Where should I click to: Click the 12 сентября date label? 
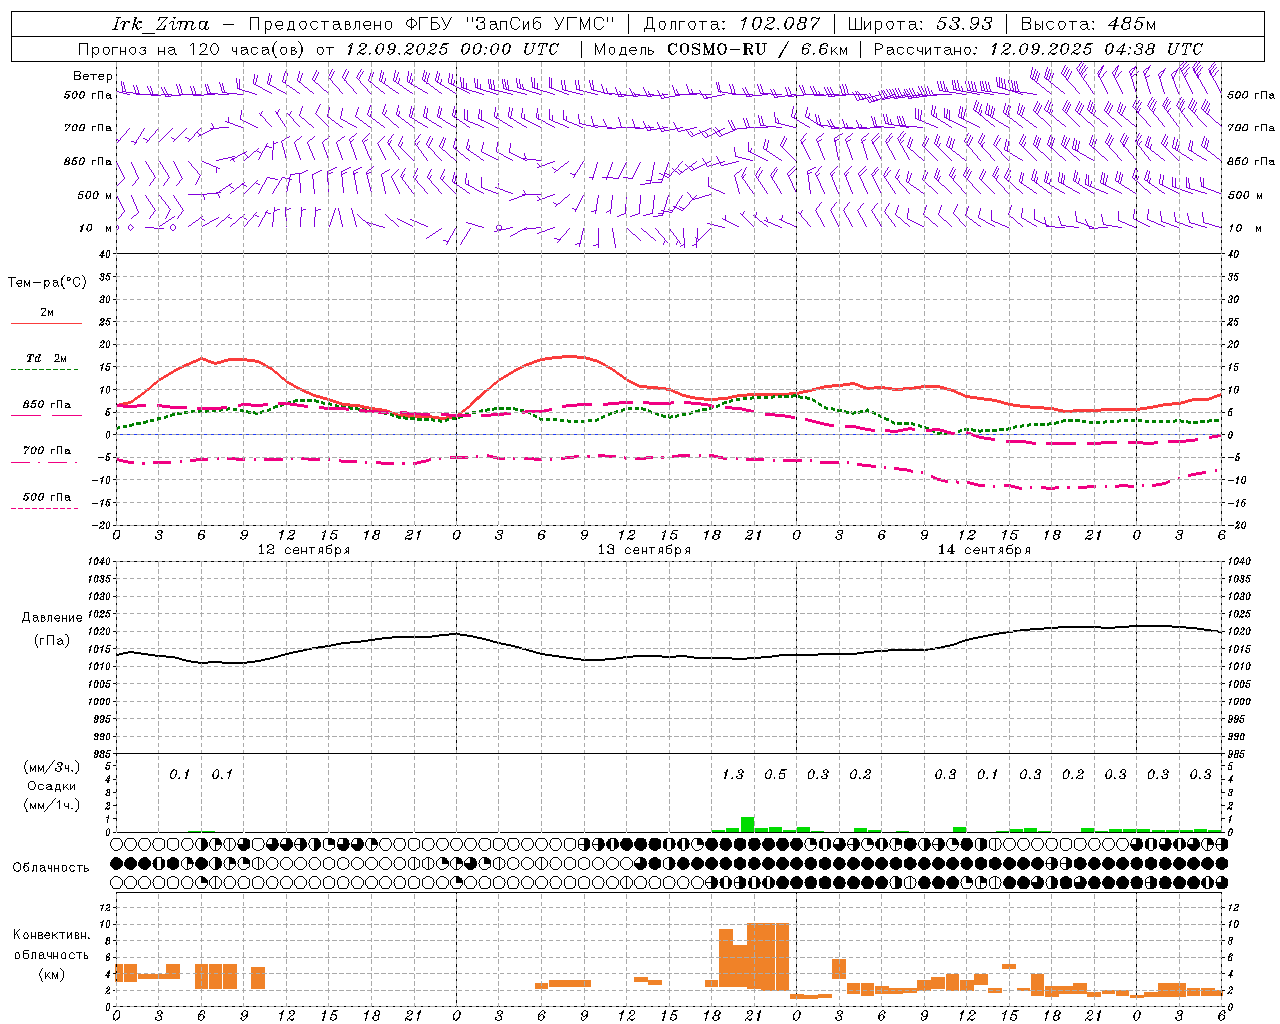click(304, 550)
